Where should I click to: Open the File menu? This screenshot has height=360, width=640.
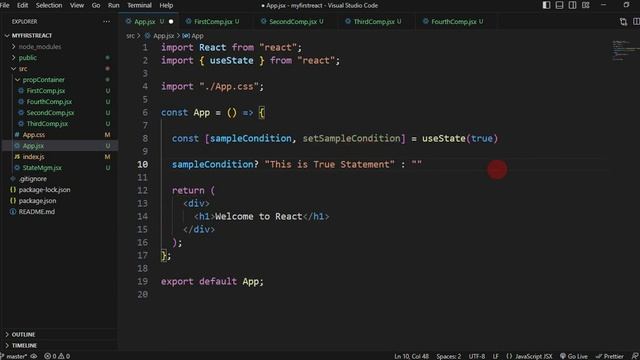point(5,5)
